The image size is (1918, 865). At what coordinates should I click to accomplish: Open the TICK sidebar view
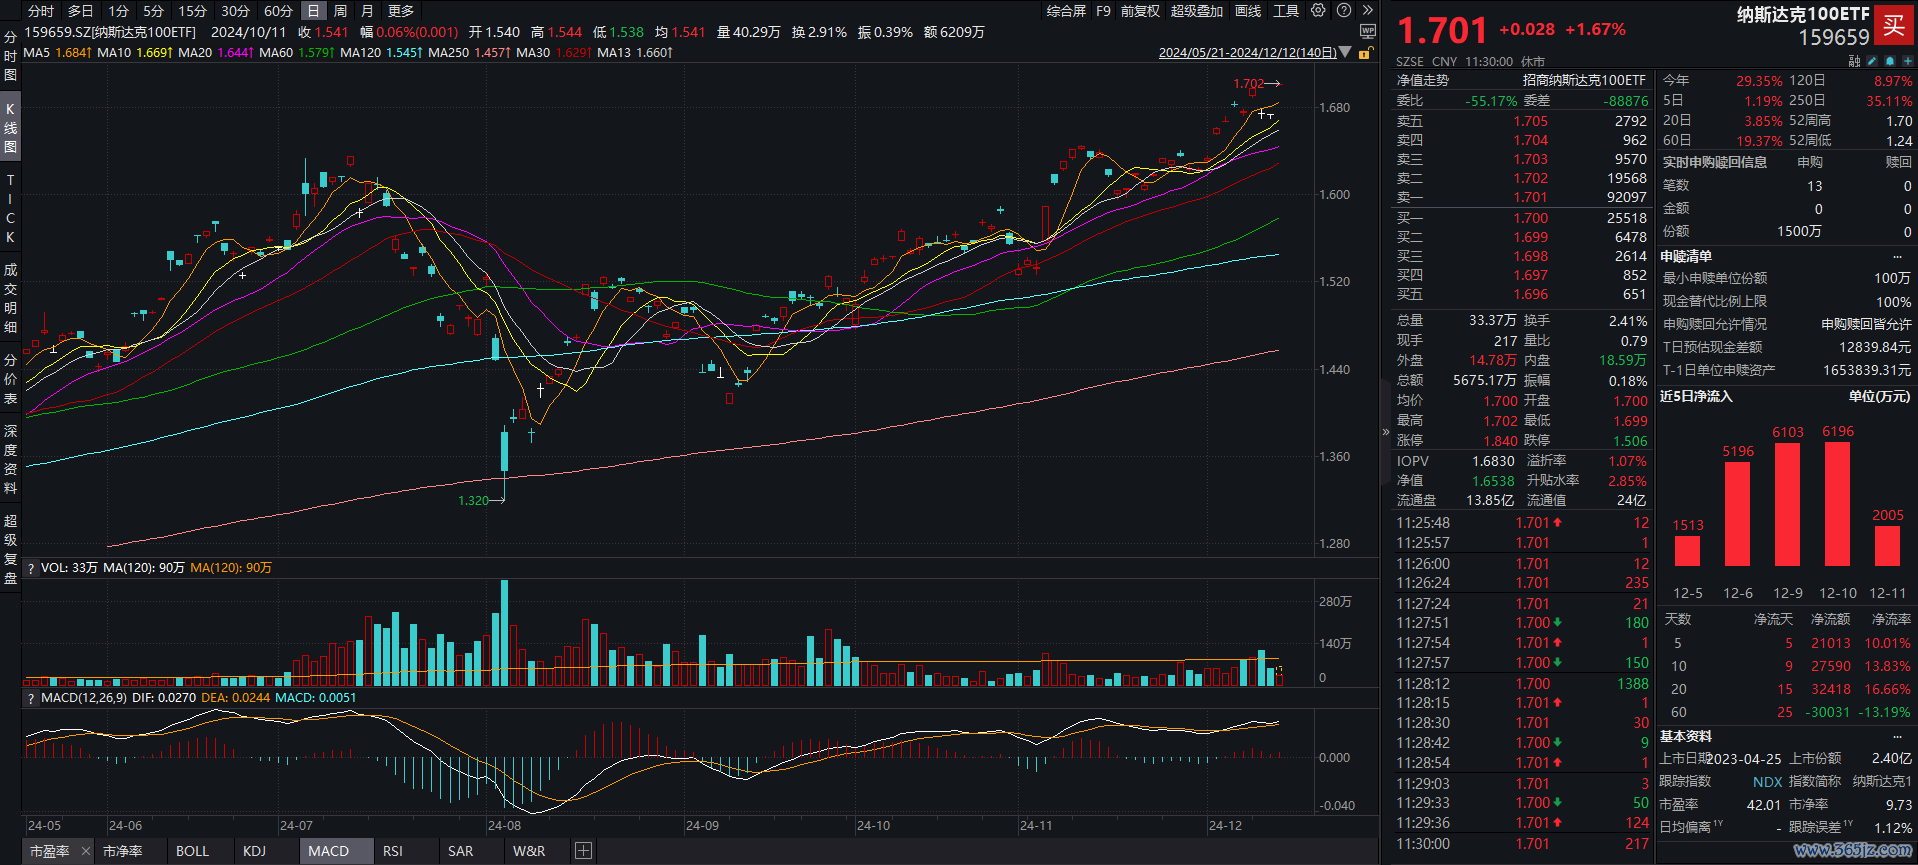point(10,208)
